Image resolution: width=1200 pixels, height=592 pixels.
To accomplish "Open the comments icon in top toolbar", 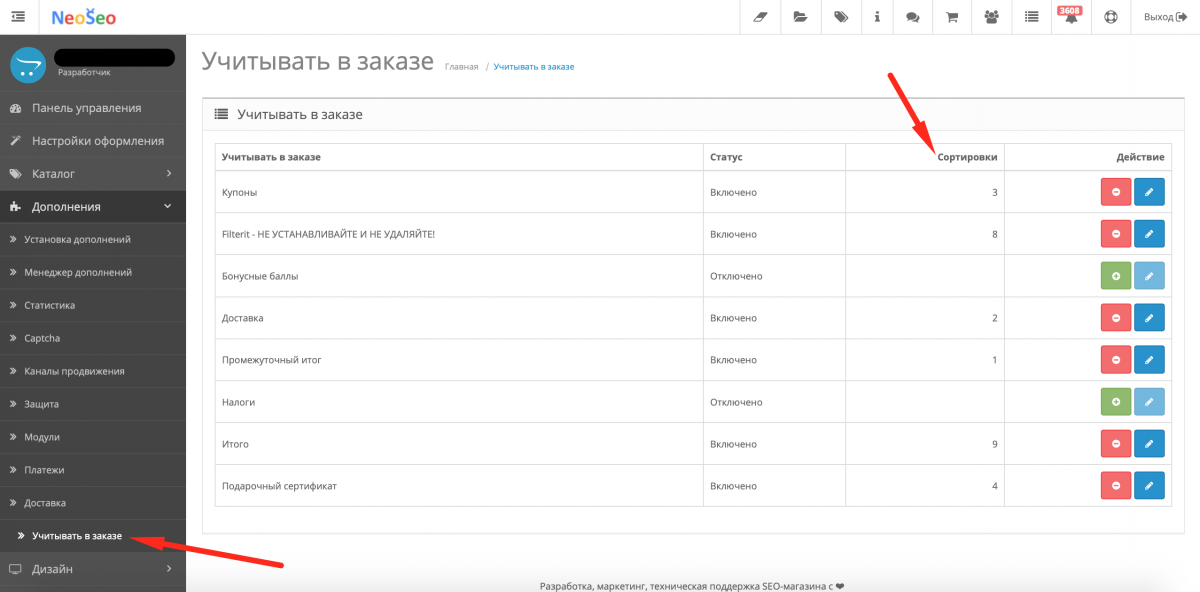I will click(912, 17).
